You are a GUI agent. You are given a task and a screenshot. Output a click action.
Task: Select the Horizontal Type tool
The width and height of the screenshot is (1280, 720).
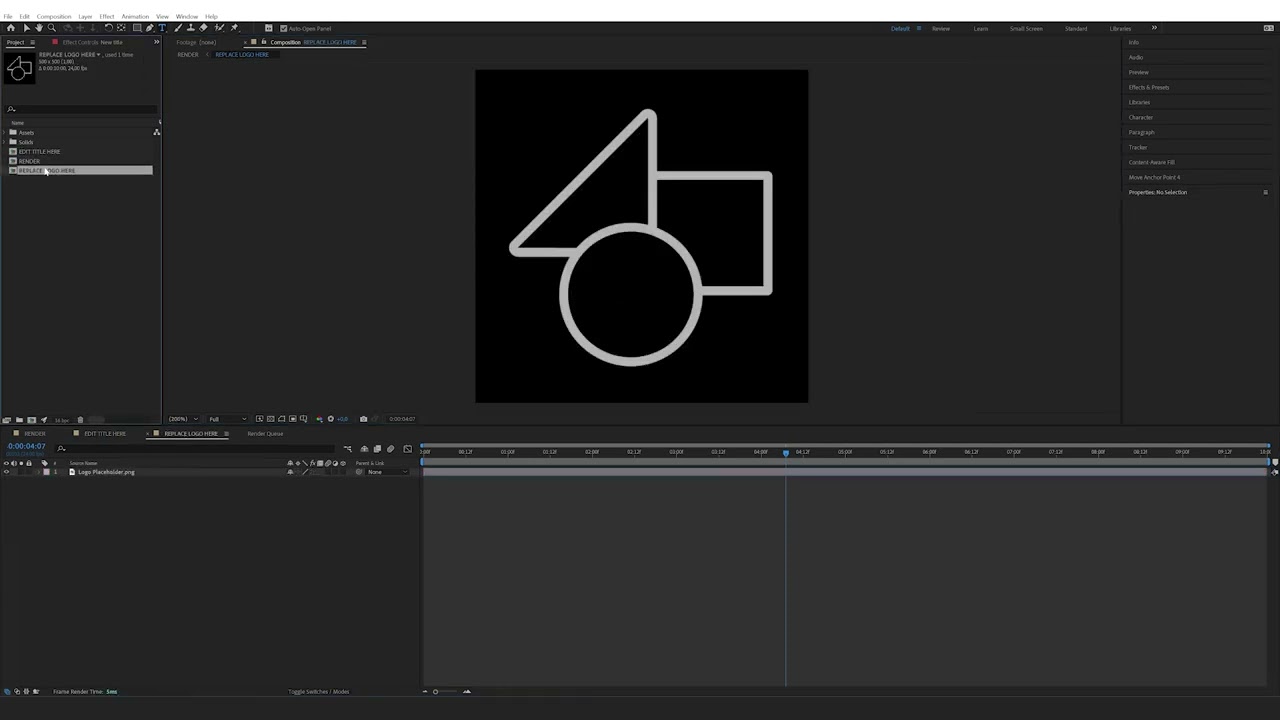162,28
